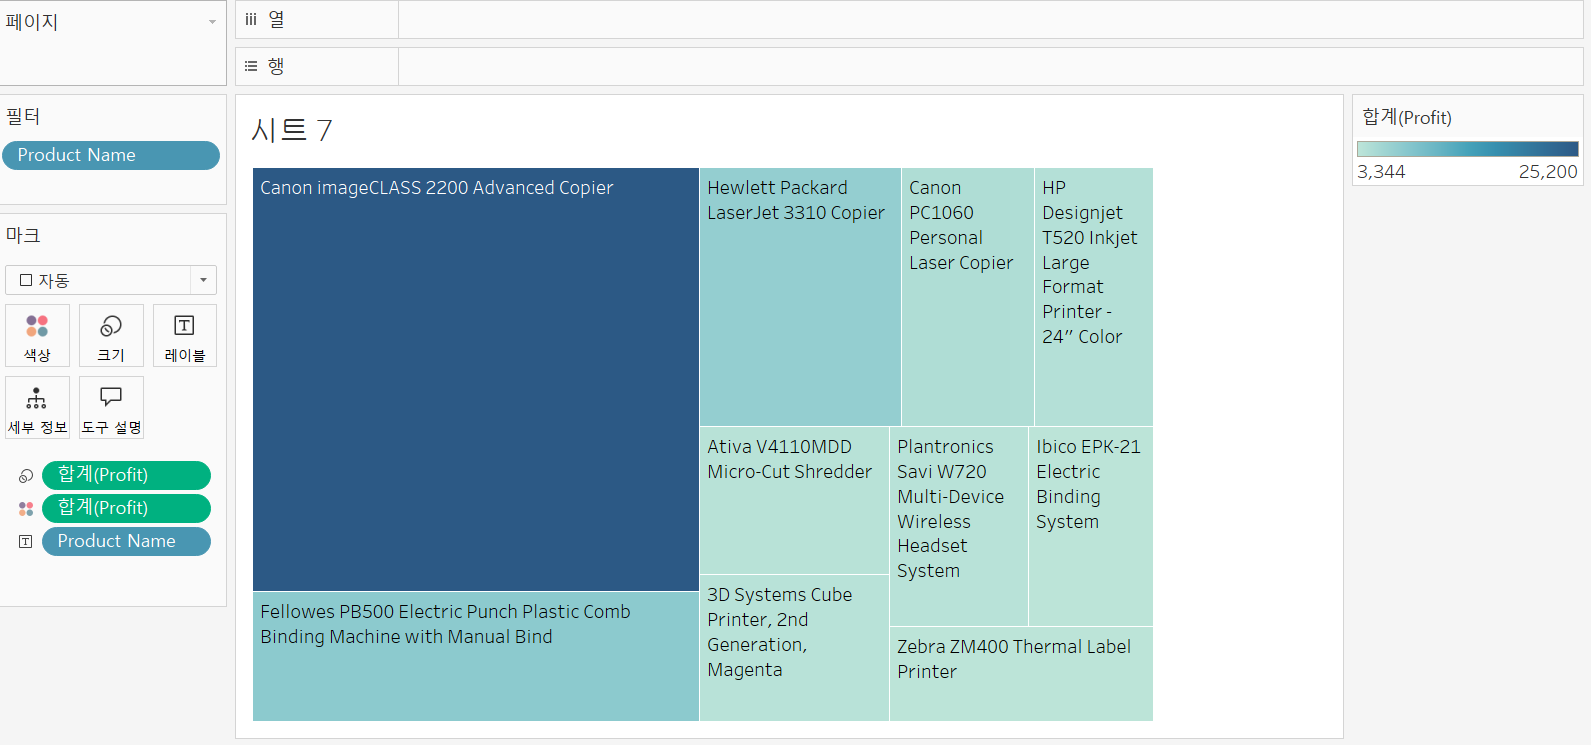Click the legend maximum value 25,200

pyautogui.click(x=1548, y=172)
